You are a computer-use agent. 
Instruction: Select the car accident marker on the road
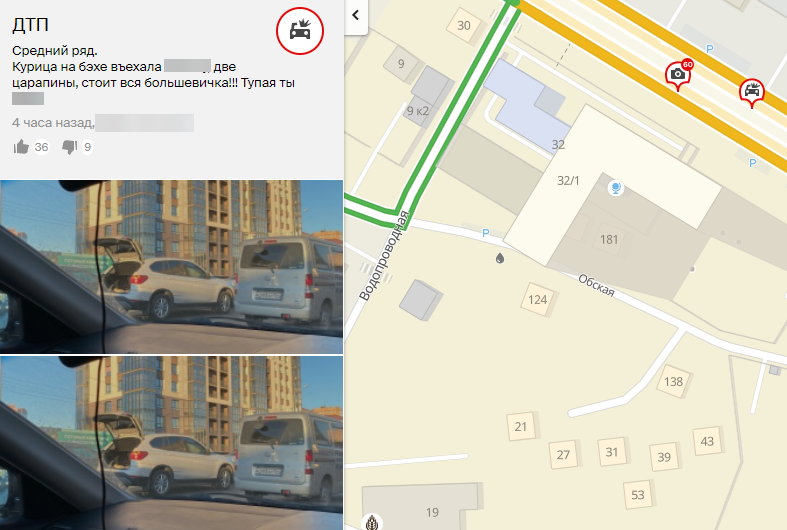click(x=751, y=92)
